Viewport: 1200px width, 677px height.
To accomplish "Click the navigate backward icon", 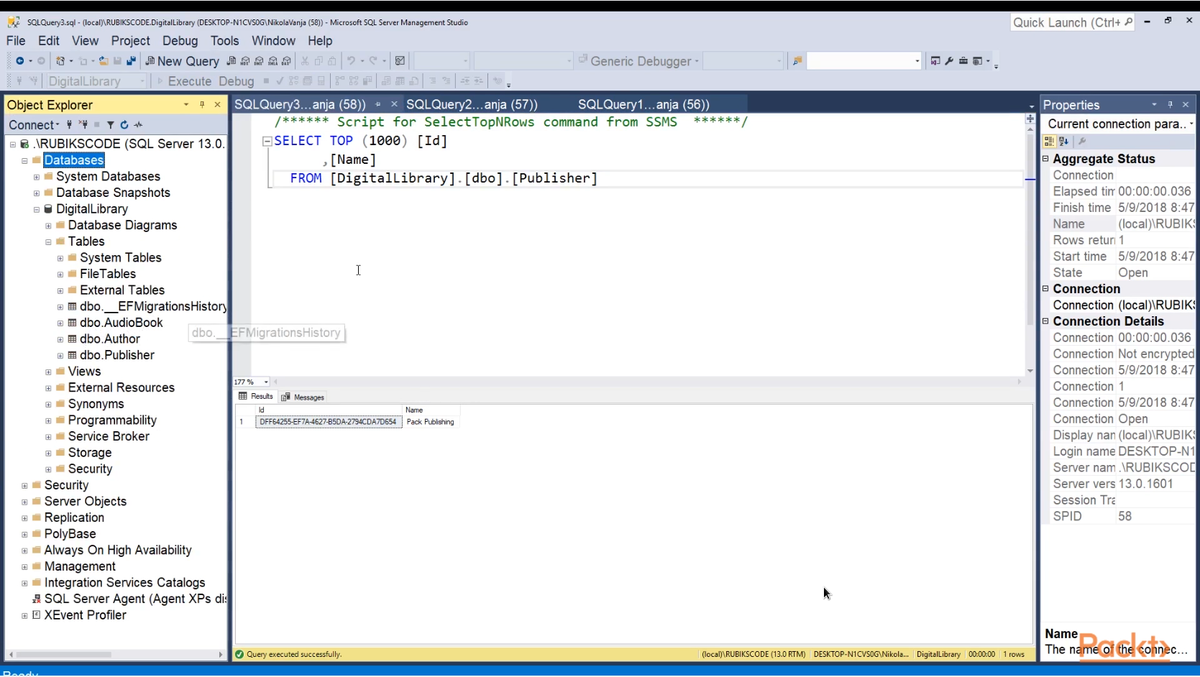I will click(x=20, y=61).
